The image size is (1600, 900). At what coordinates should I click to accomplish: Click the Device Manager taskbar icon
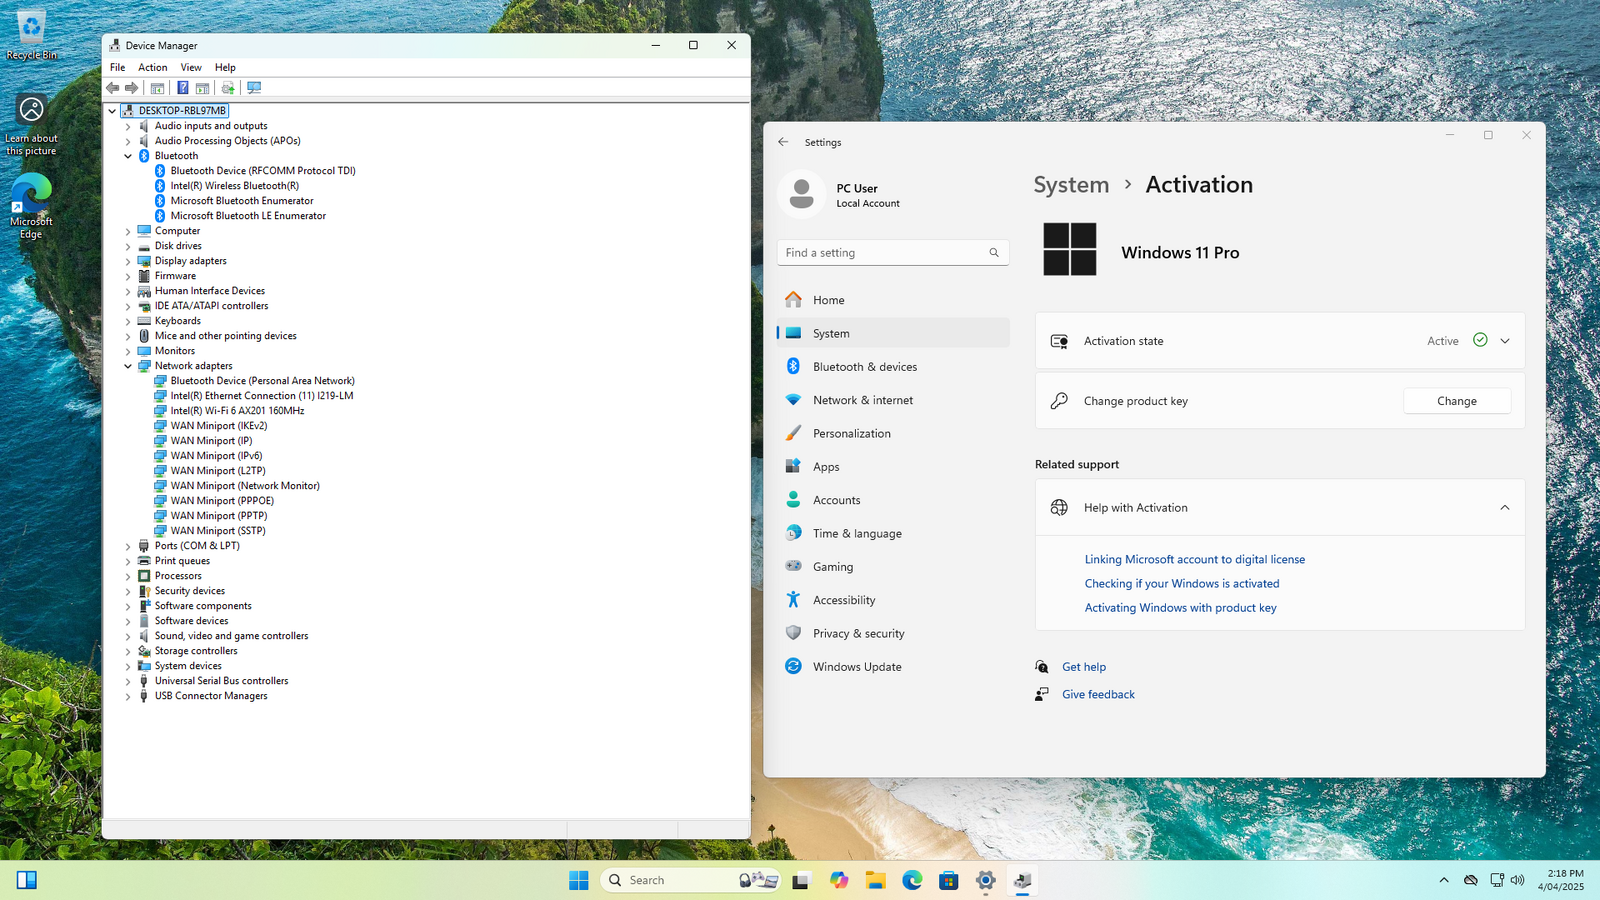(x=1022, y=880)
